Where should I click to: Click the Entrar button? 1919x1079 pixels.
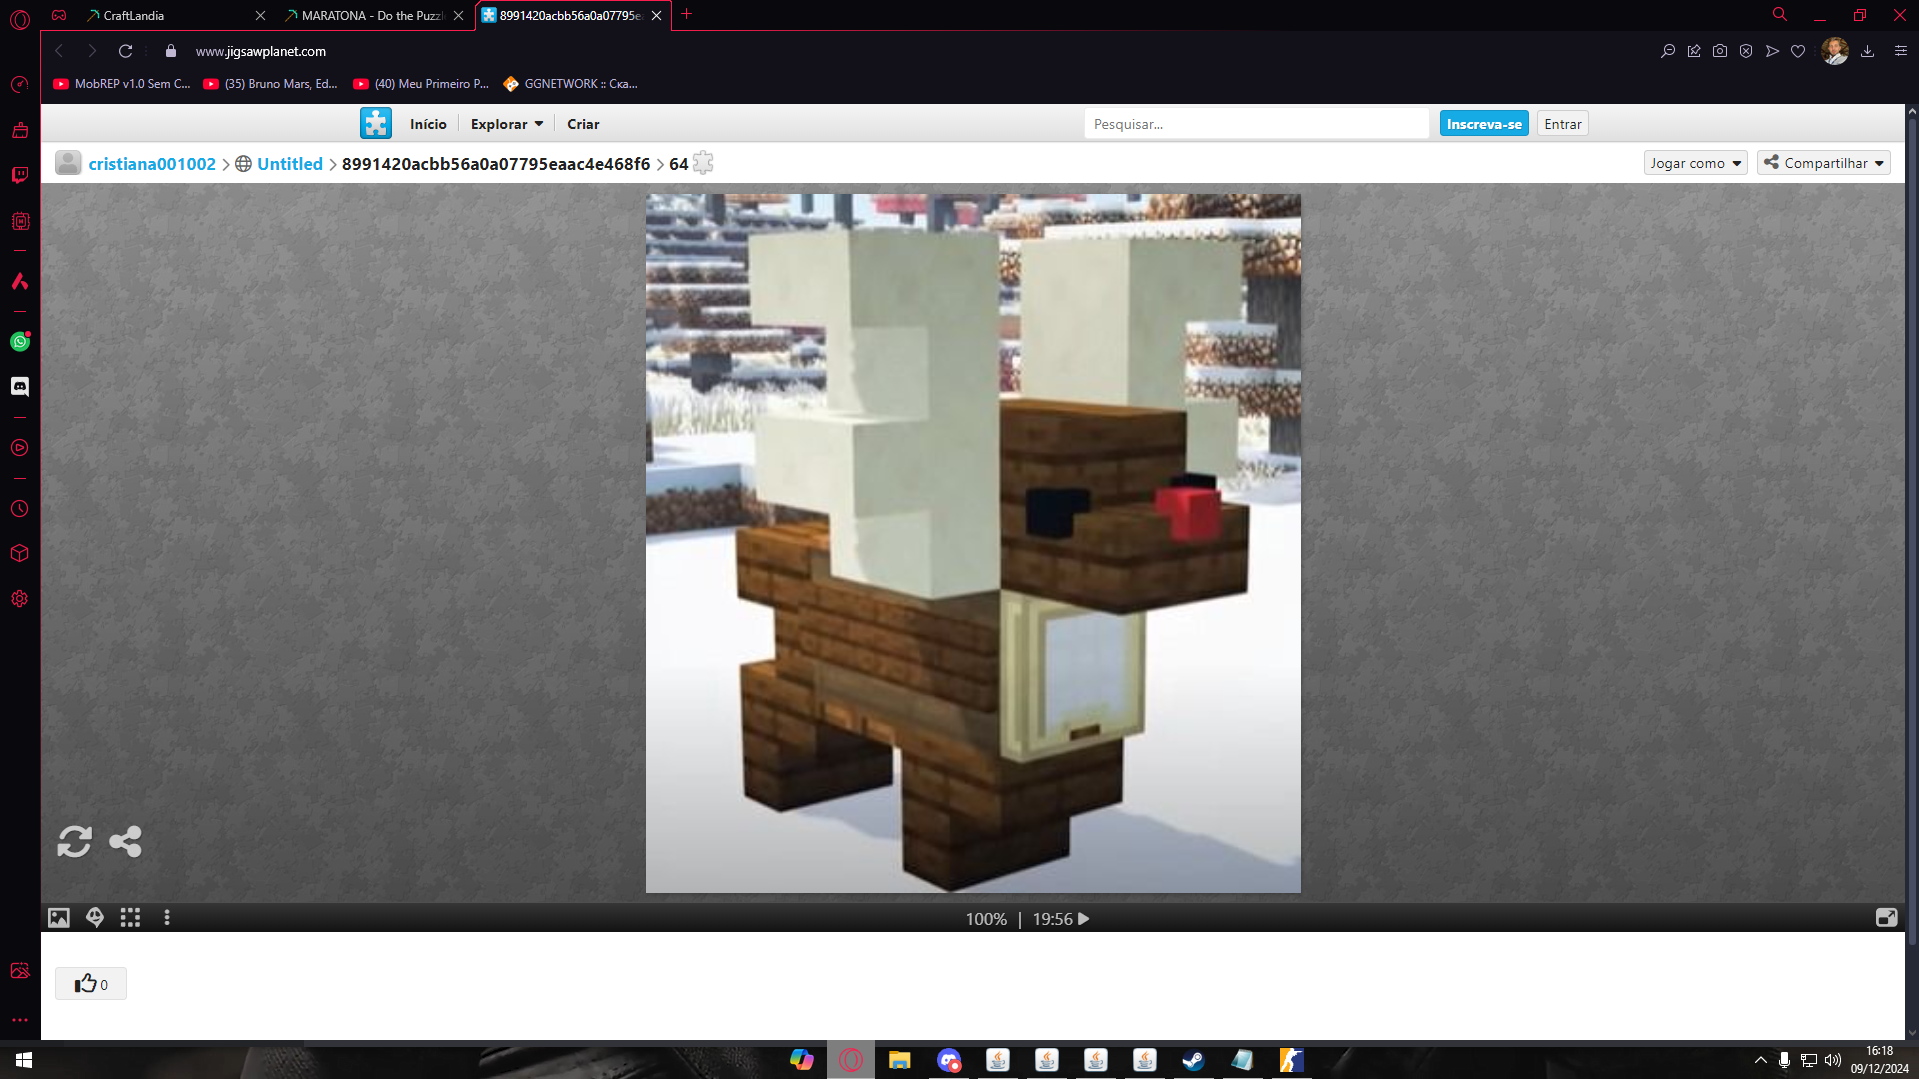(1562, 124)
